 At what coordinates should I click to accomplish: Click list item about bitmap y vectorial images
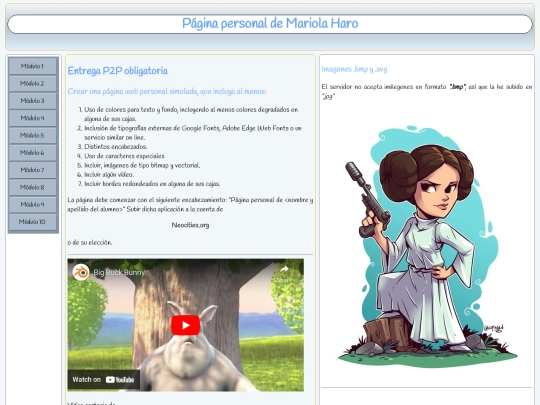(x=142, y=165)
